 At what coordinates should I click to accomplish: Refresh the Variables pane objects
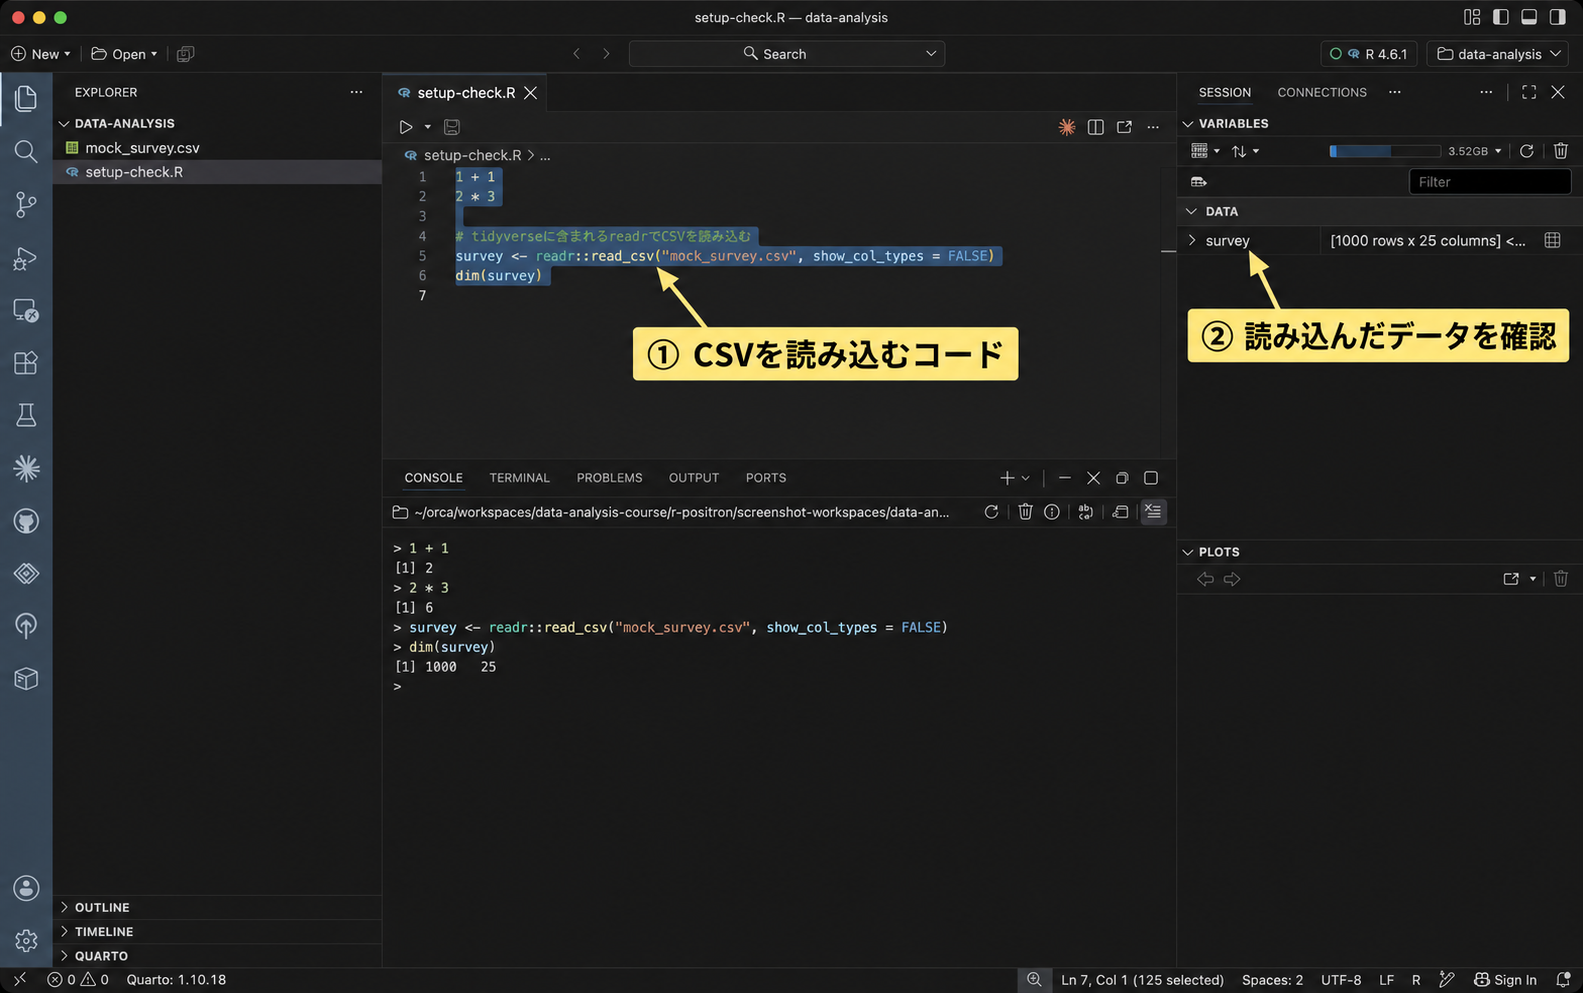(x=1527, y=151)
